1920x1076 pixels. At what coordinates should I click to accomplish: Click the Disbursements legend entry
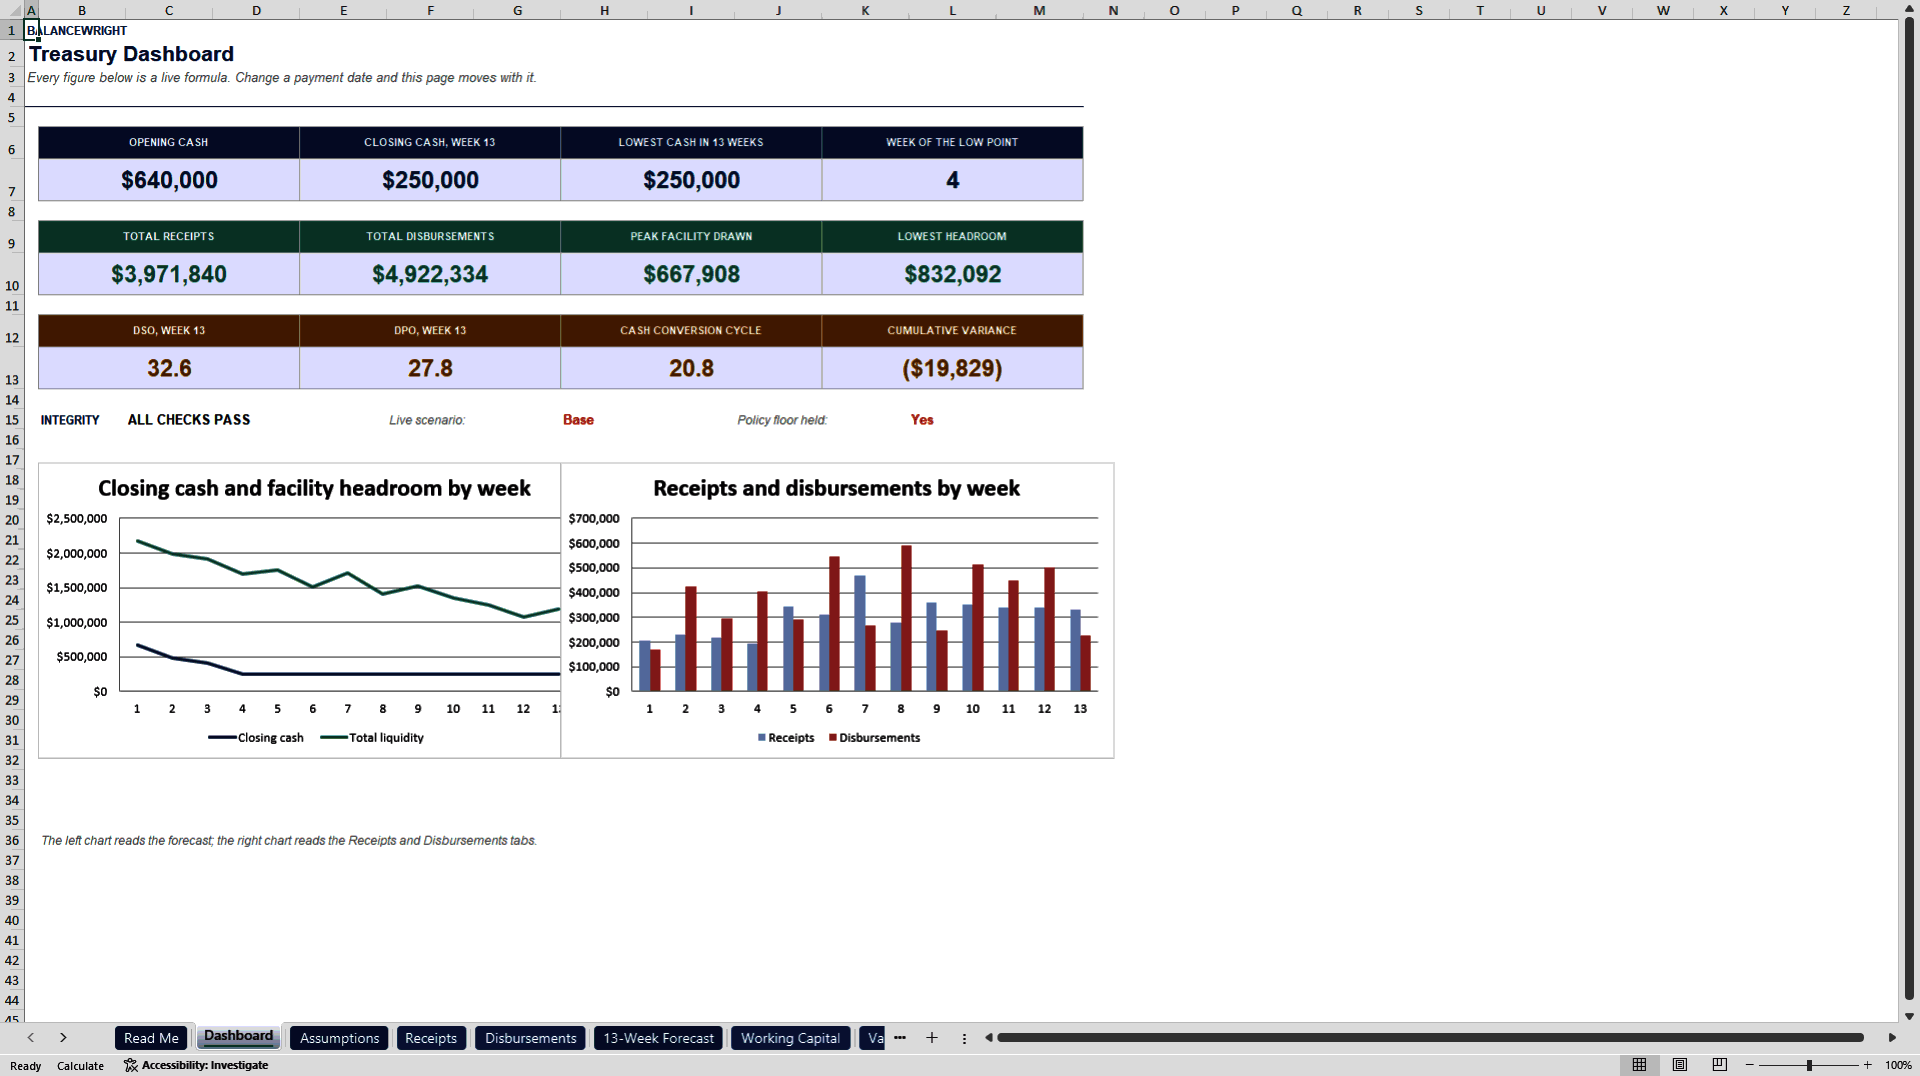[x=875, y=738]
